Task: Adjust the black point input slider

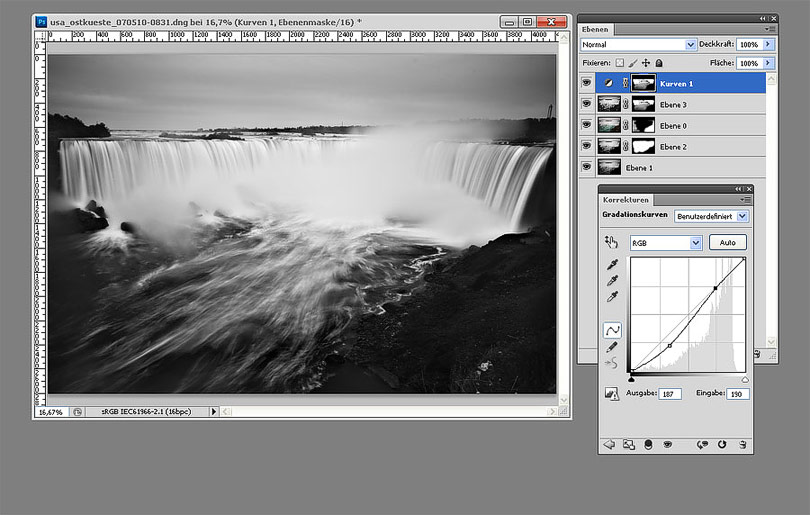Action: coord(631,379)
